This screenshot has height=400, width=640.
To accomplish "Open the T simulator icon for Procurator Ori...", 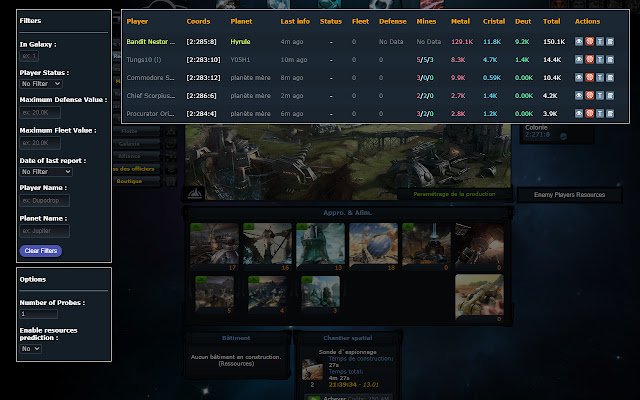I will click(600, 113).
